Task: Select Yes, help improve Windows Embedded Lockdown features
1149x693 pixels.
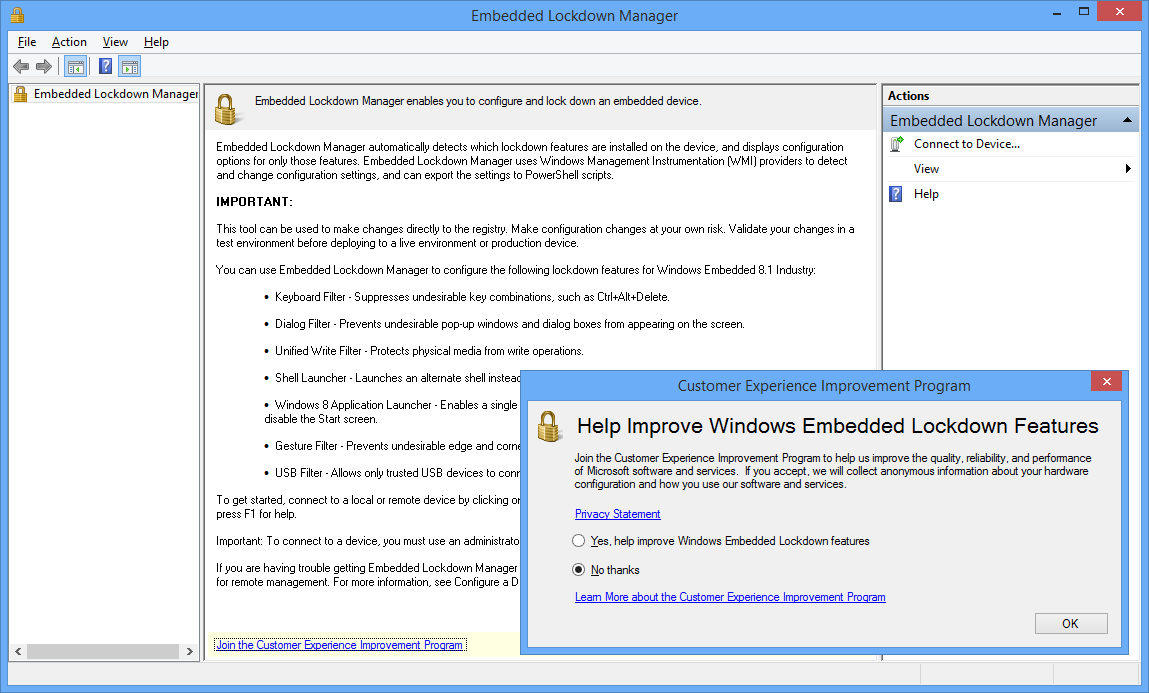Action: 579,541
